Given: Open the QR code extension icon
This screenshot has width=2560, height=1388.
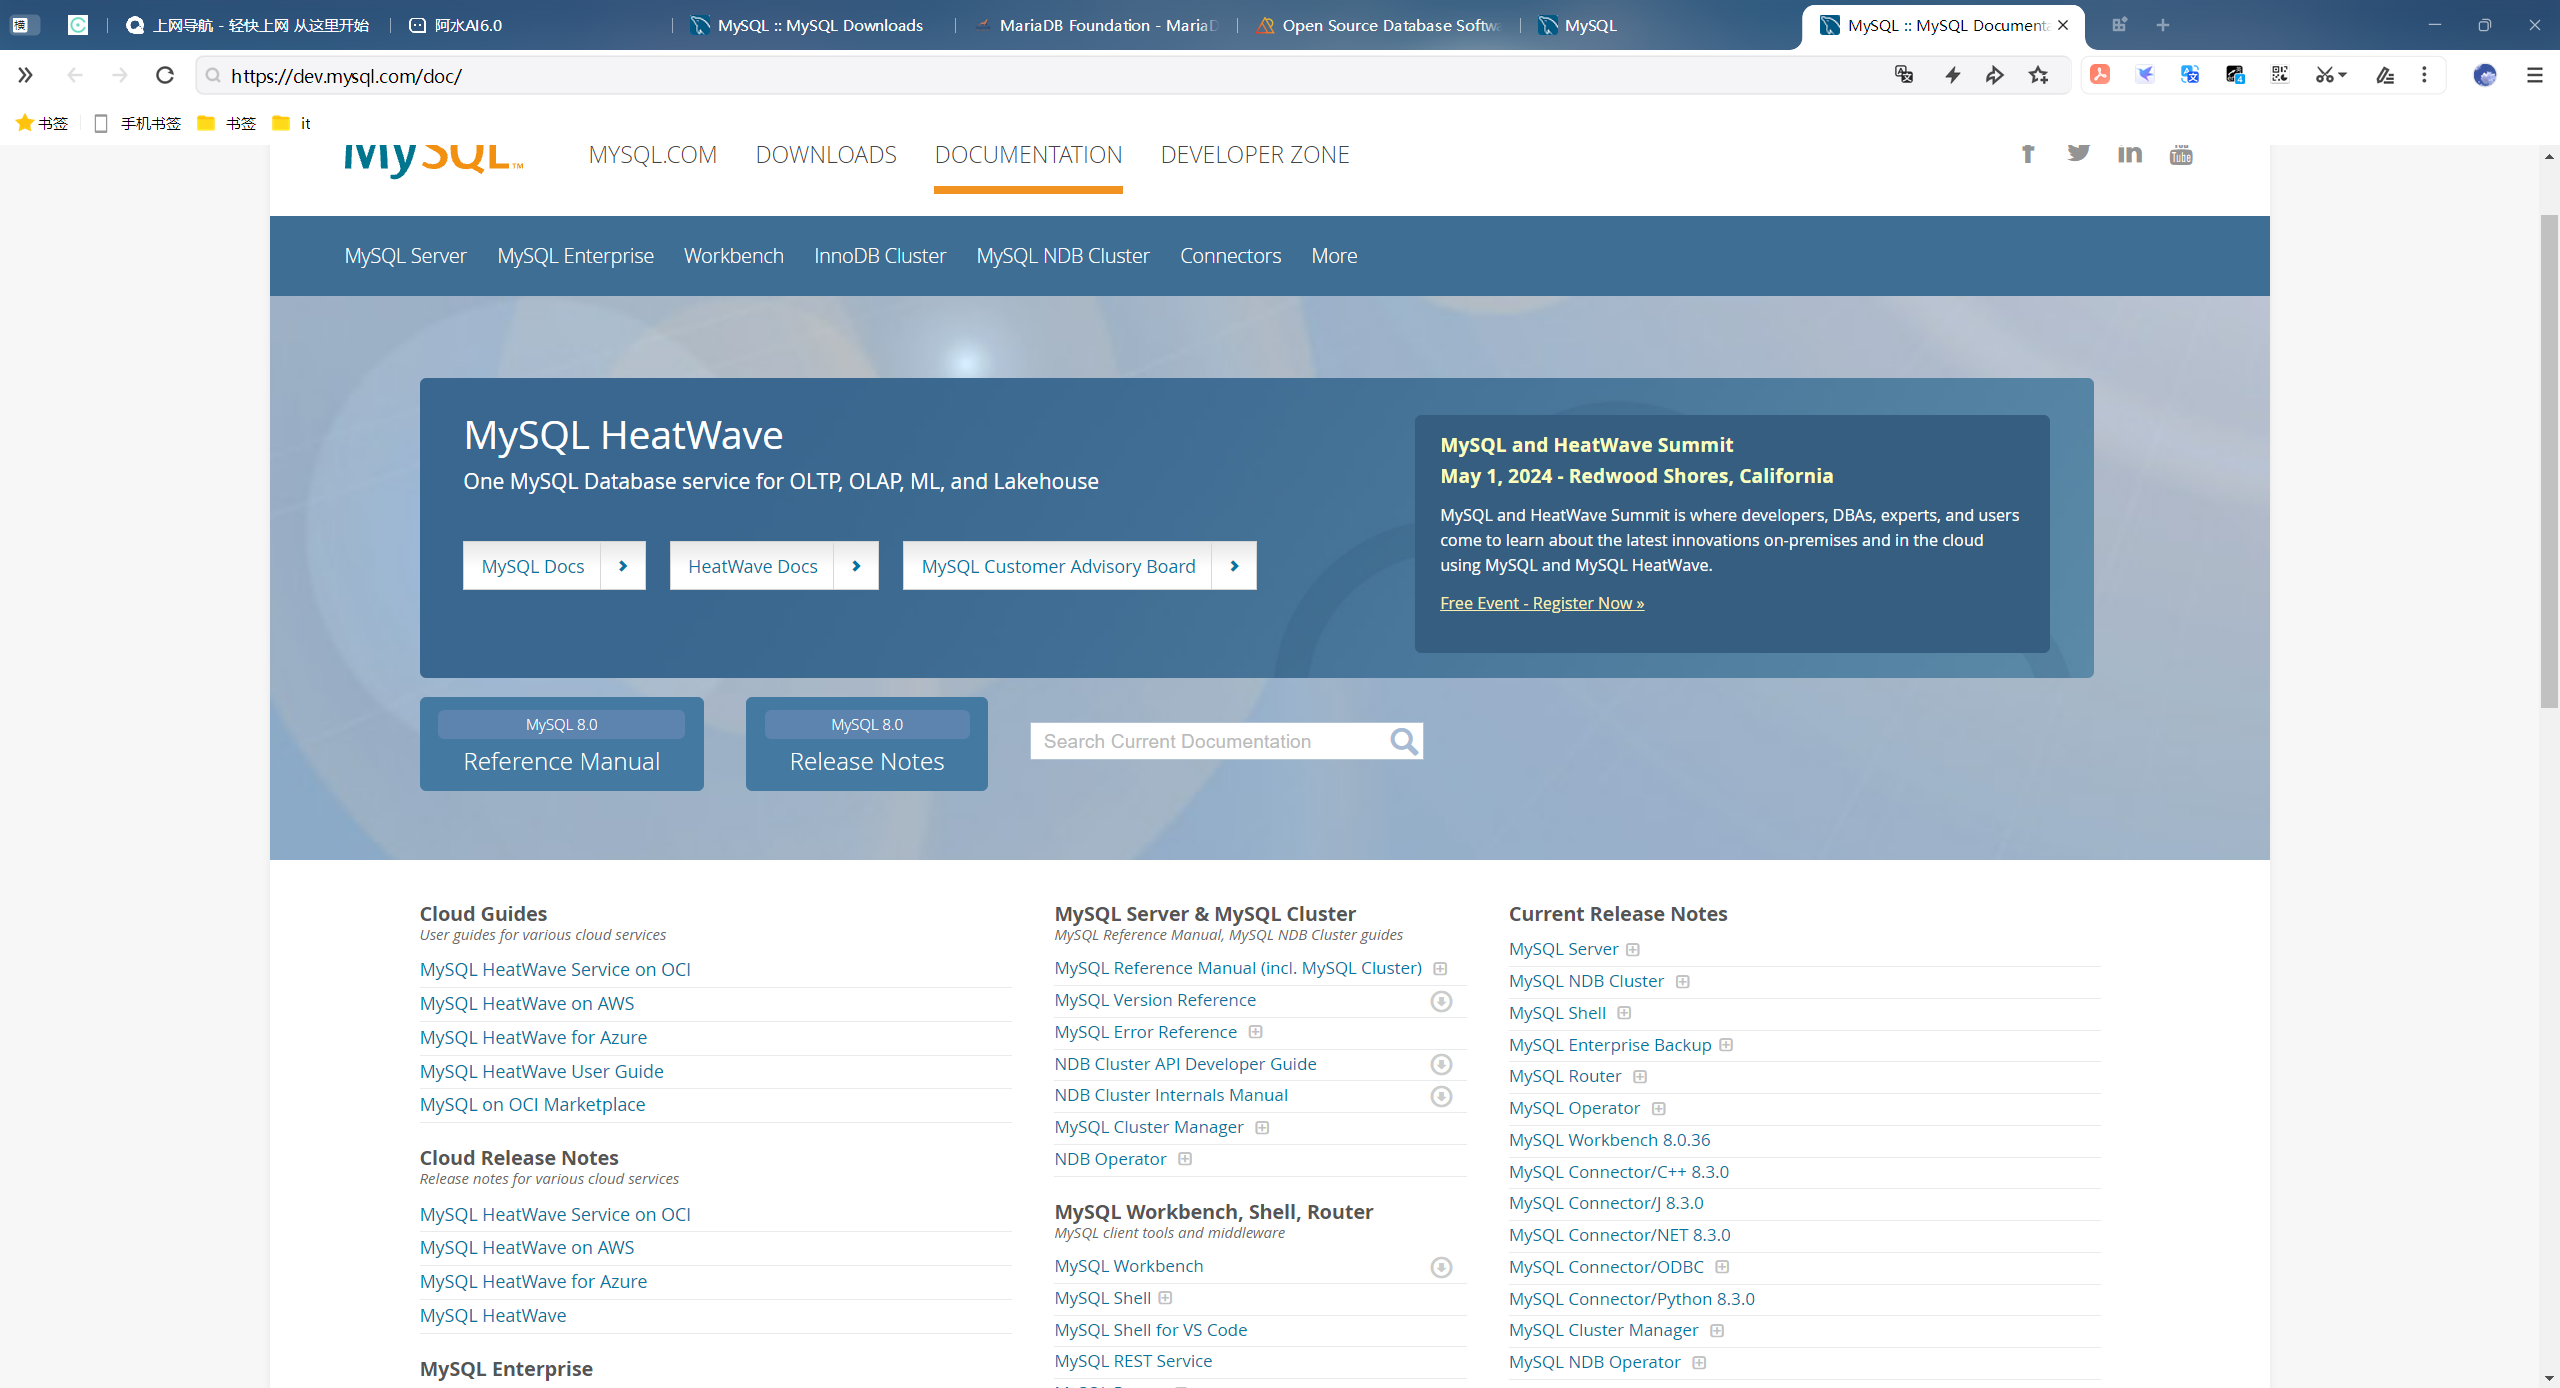Looking at the screenshot, I should click(x=2280, y=75).
